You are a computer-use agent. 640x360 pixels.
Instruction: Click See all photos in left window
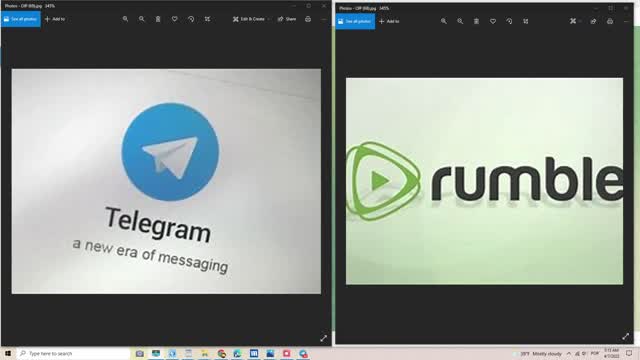pyautogui.click(x=21, y=19)
